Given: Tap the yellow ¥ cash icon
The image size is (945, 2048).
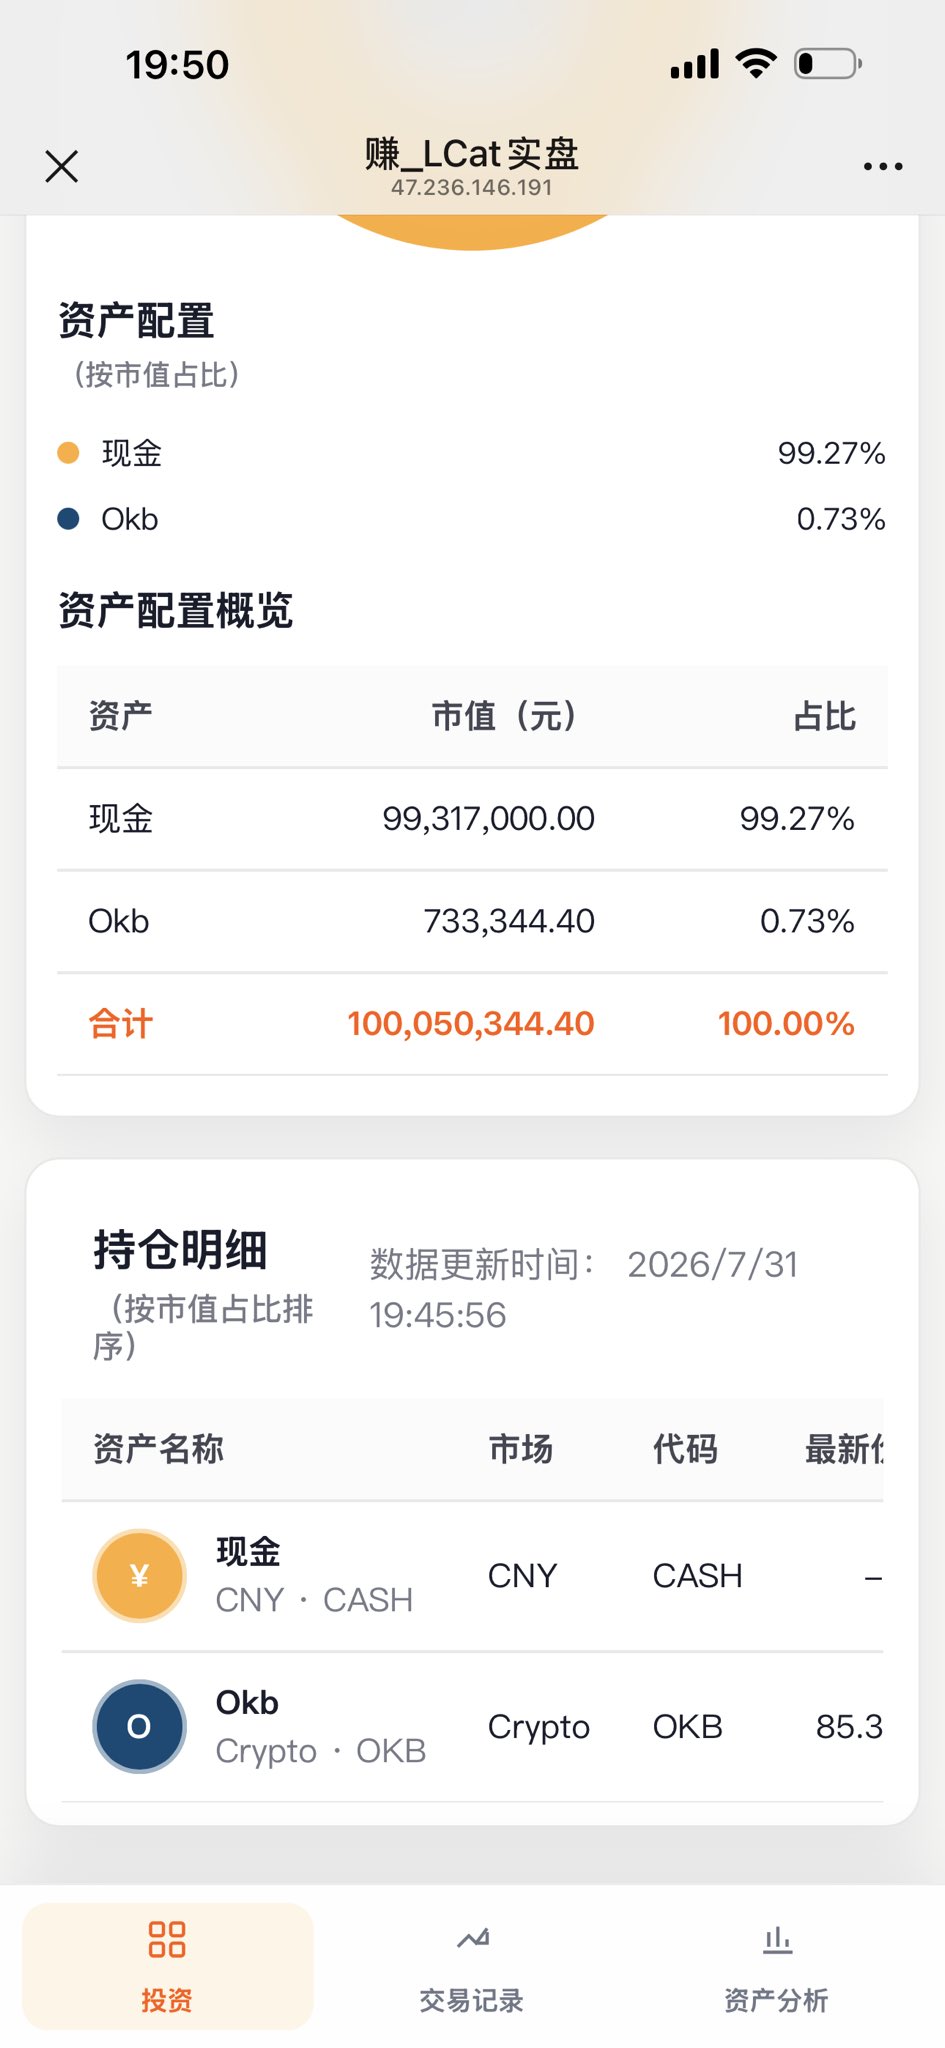Looking at the screenshot, I should (140, 1576).
